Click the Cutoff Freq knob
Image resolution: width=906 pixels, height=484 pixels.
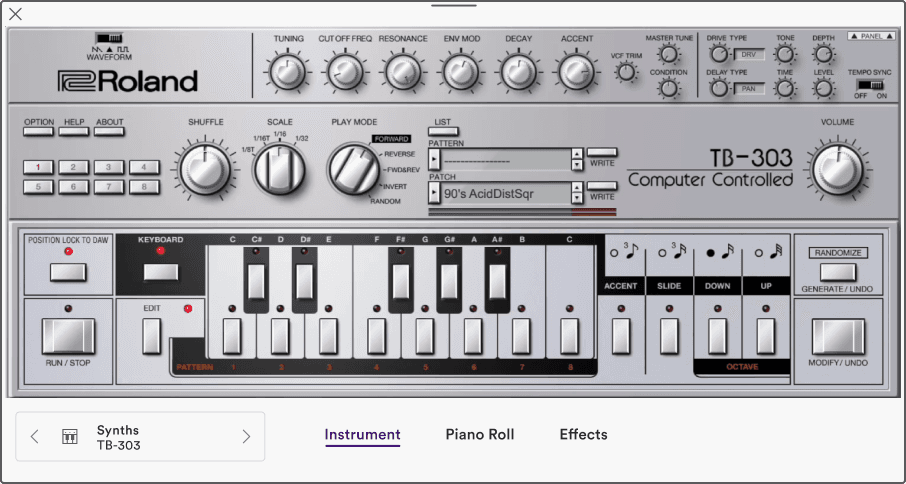pos(345,73)
